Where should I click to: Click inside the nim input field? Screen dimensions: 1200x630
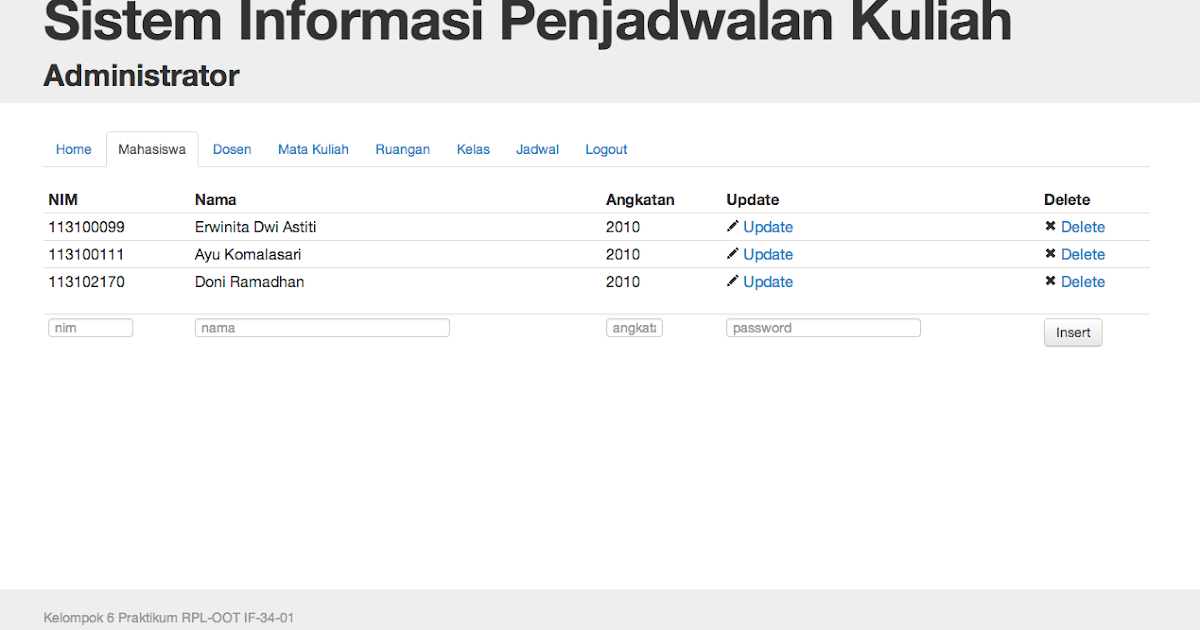coord(90,327)
